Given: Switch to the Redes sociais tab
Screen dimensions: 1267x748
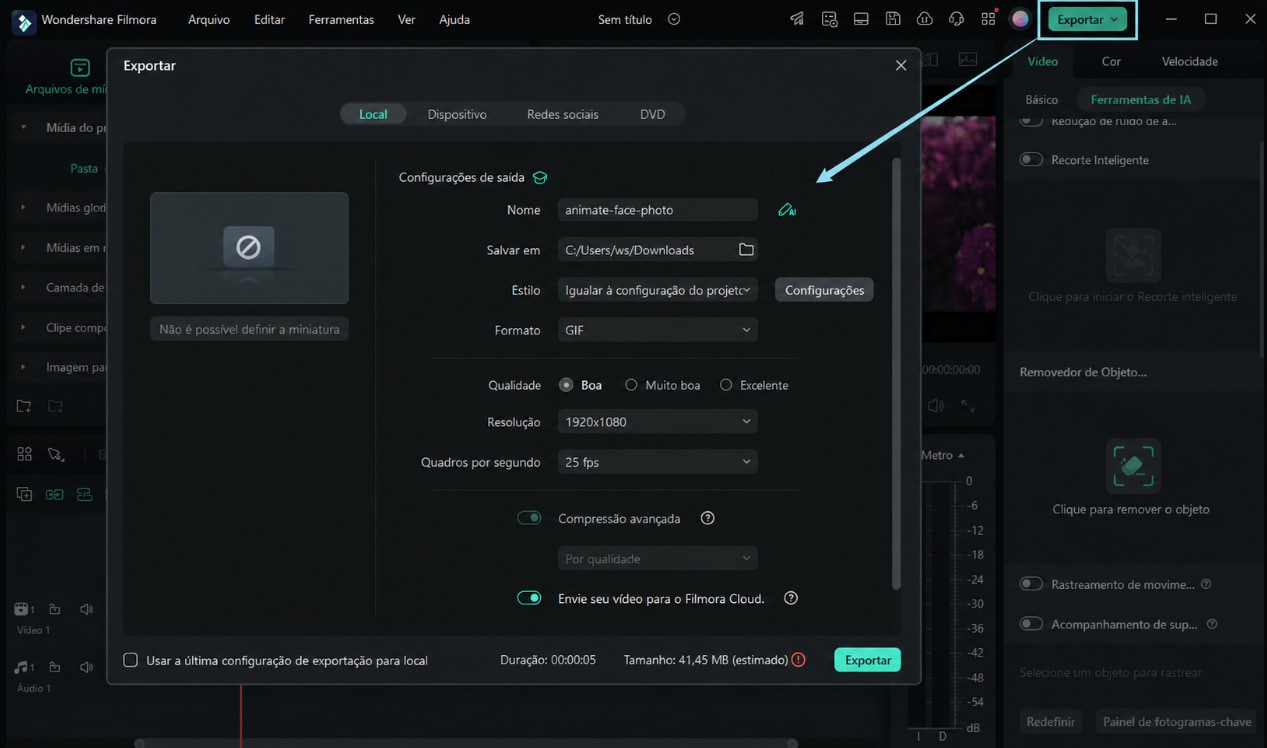Looking at the screenshot, I should 563,114.
